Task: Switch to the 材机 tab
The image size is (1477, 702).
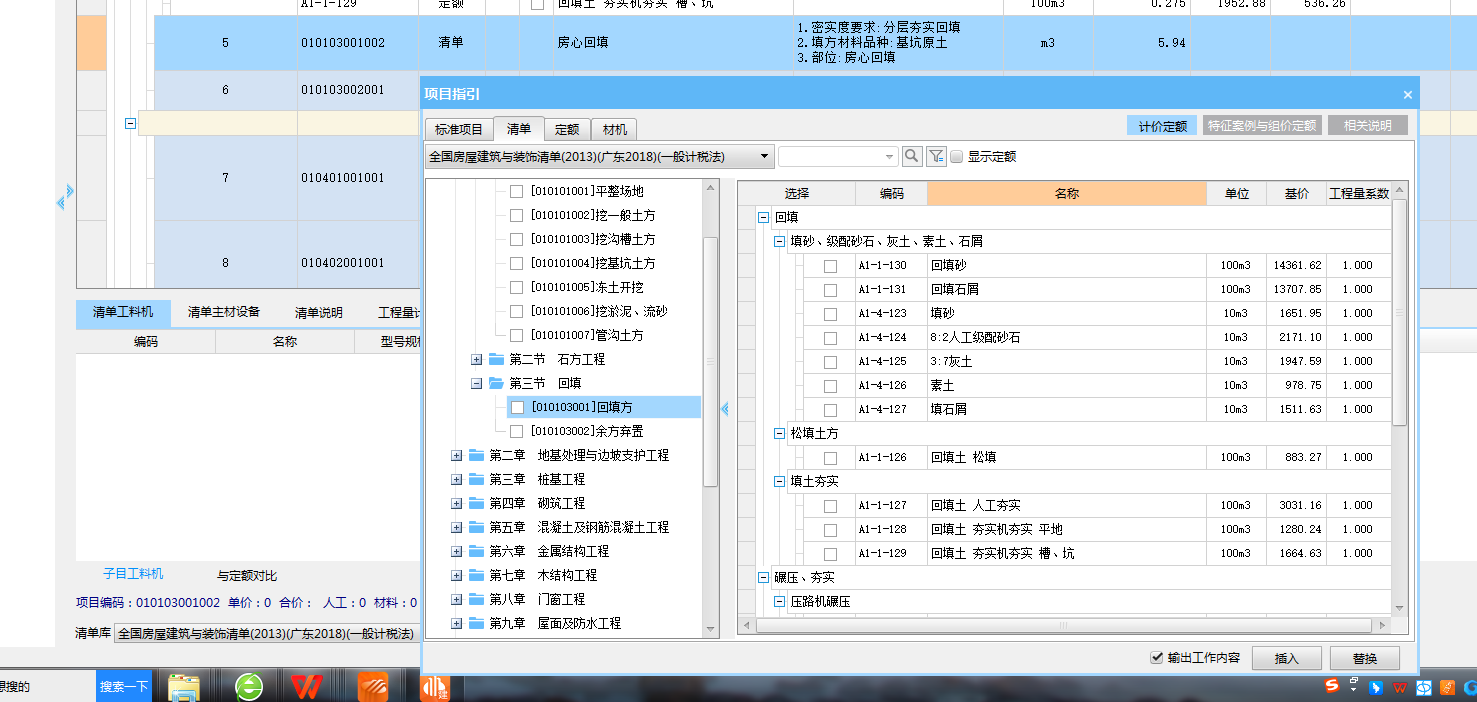Action: coord(614,129)
